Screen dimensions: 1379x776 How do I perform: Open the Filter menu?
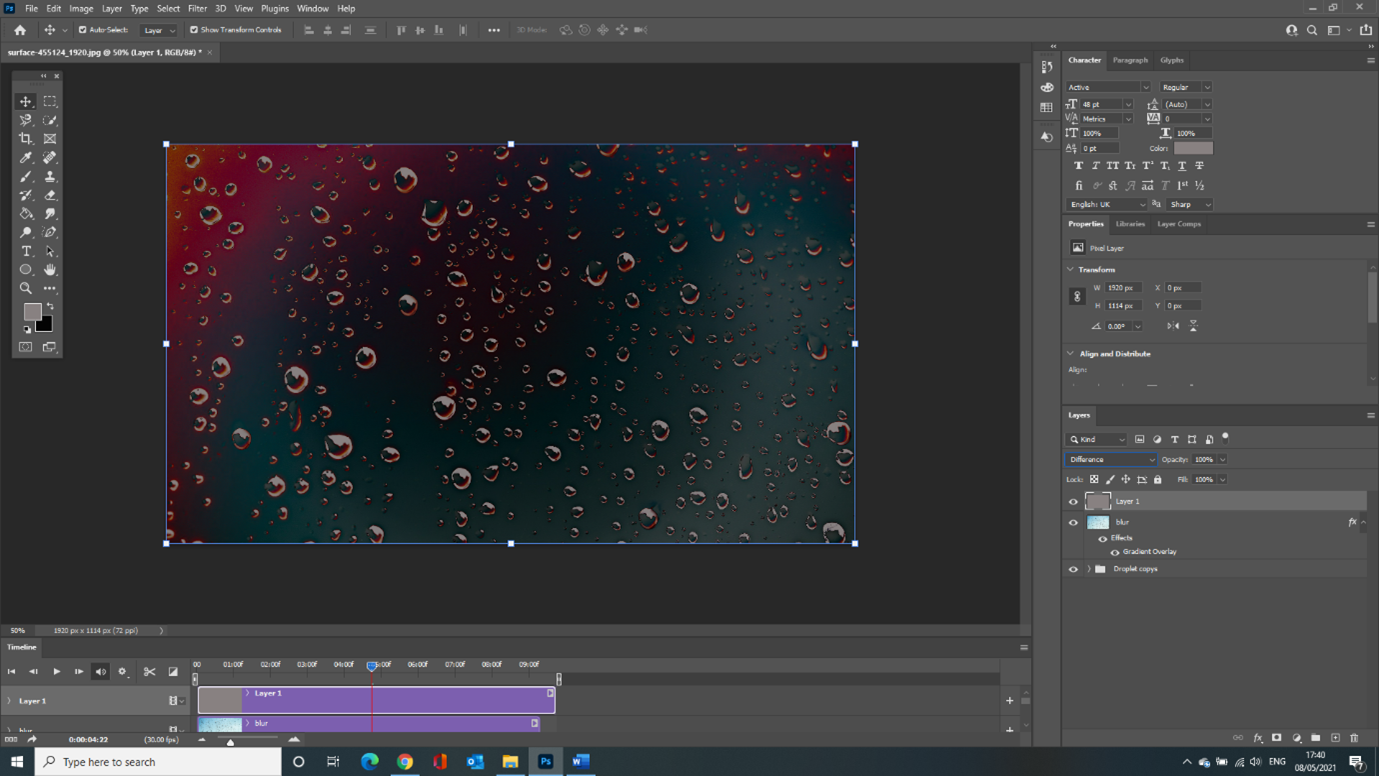tap(197, 8)
